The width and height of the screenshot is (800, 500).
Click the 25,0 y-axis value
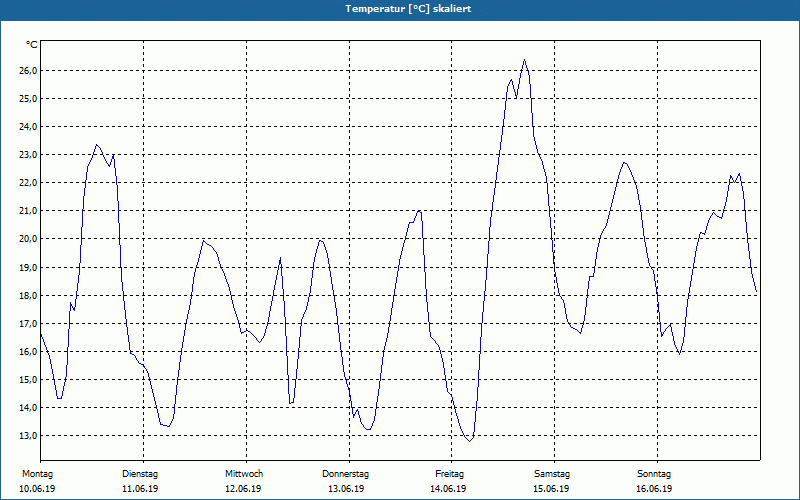[29, 98]
